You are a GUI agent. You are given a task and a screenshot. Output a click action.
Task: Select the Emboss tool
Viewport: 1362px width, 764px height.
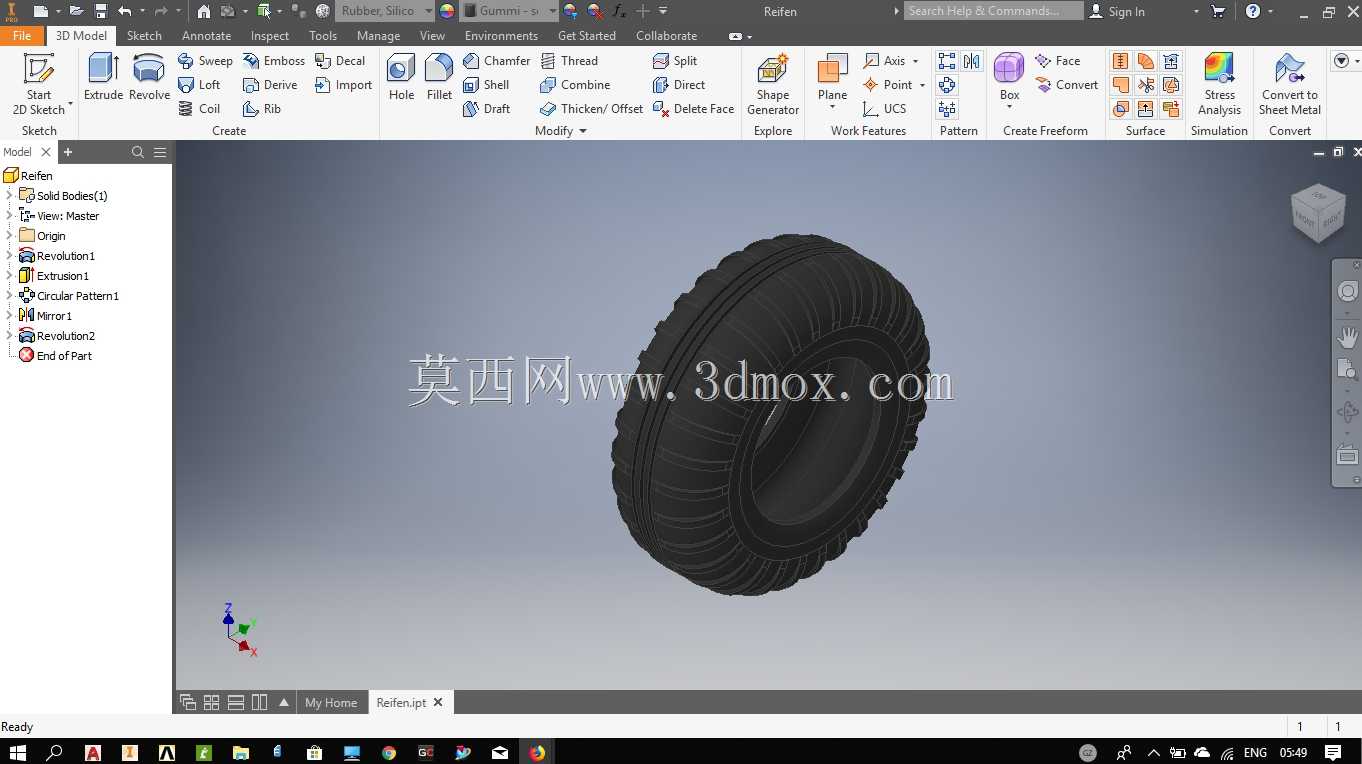pyautogui.click(x=274, y=61)
